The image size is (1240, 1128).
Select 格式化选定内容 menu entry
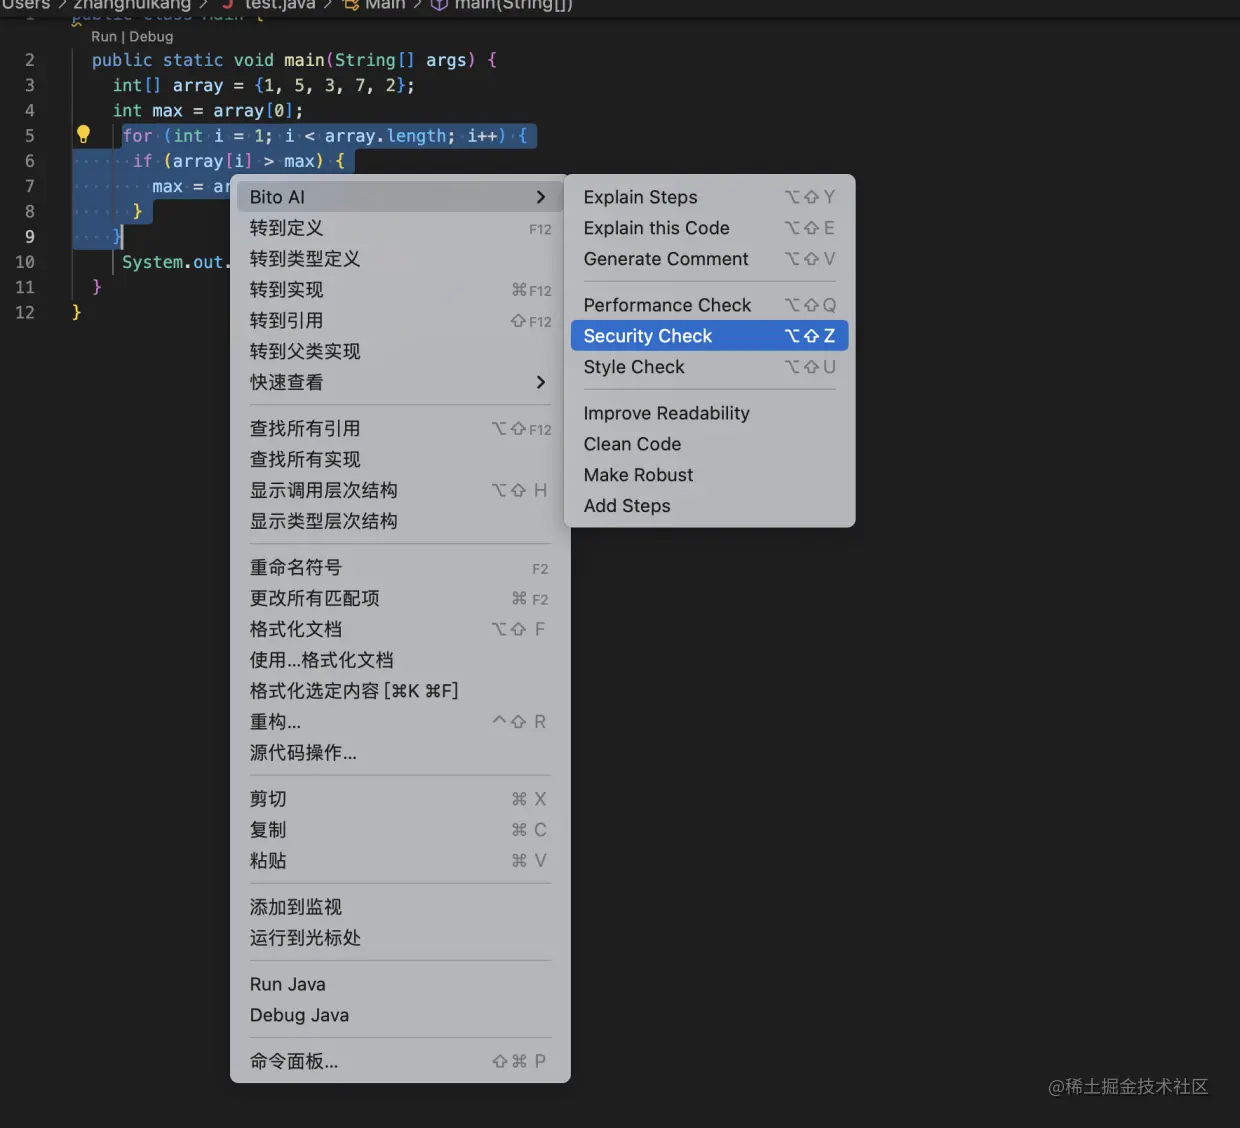(x=400, y=691)
